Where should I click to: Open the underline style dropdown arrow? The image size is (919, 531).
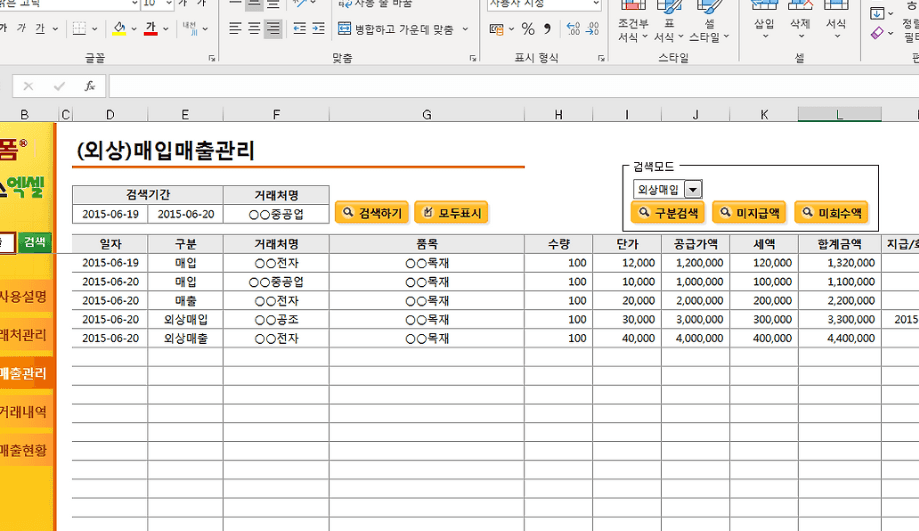pos(55,28)
